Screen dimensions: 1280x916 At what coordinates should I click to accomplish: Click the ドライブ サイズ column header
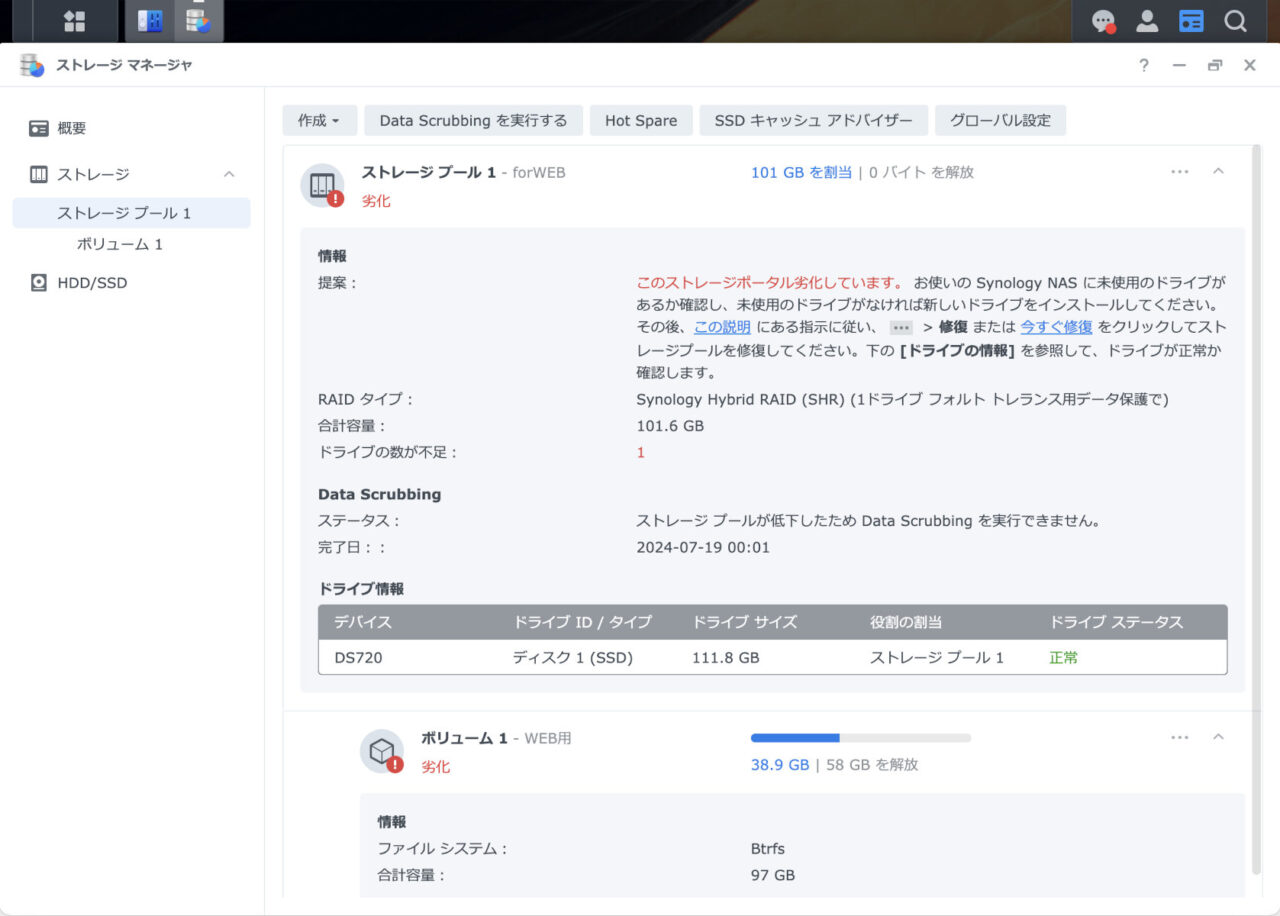tap(745, 622)
